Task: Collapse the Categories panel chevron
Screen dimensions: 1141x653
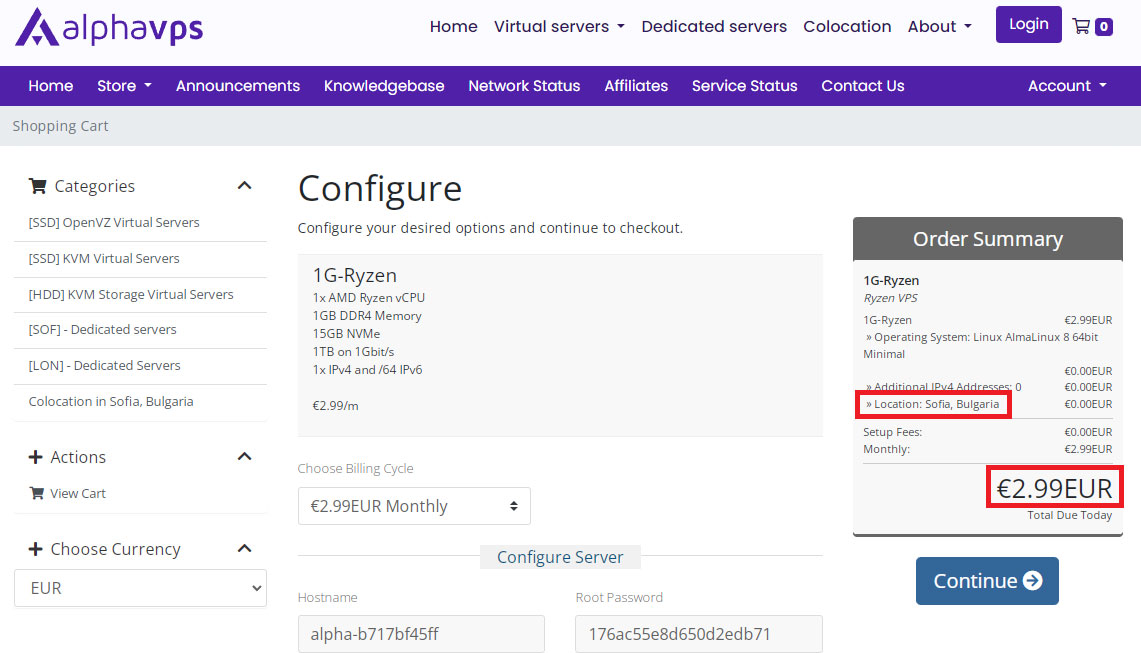Action: click(244, 186)
